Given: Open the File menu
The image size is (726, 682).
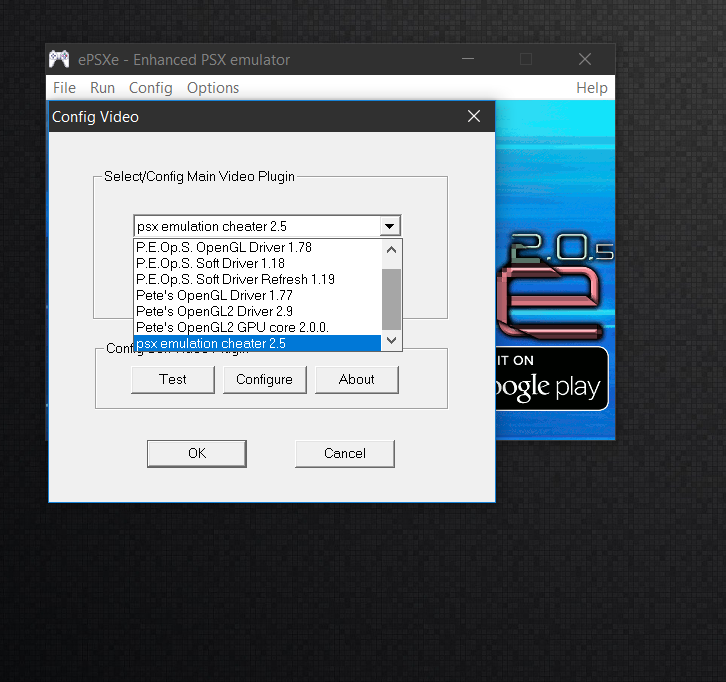Looking at the screenshot, I should tap(64, 88).
